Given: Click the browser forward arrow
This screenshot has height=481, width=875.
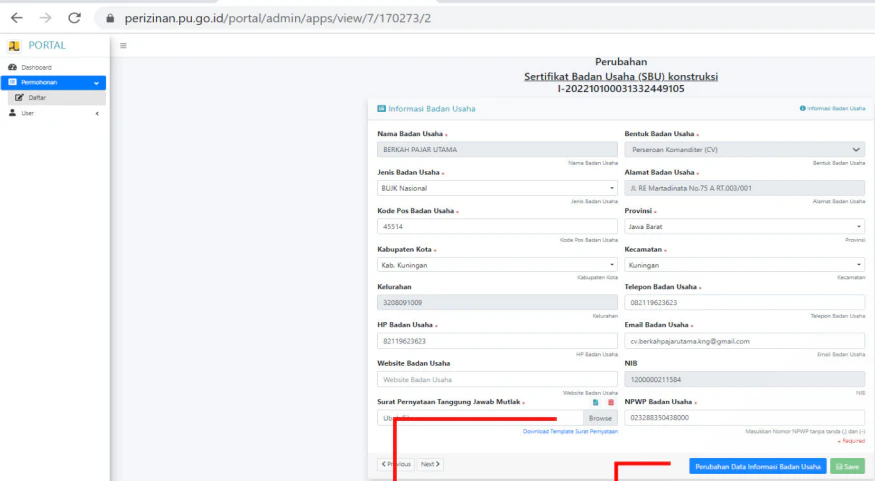Looking at the screenshot, I should click(x=45, y=18).
